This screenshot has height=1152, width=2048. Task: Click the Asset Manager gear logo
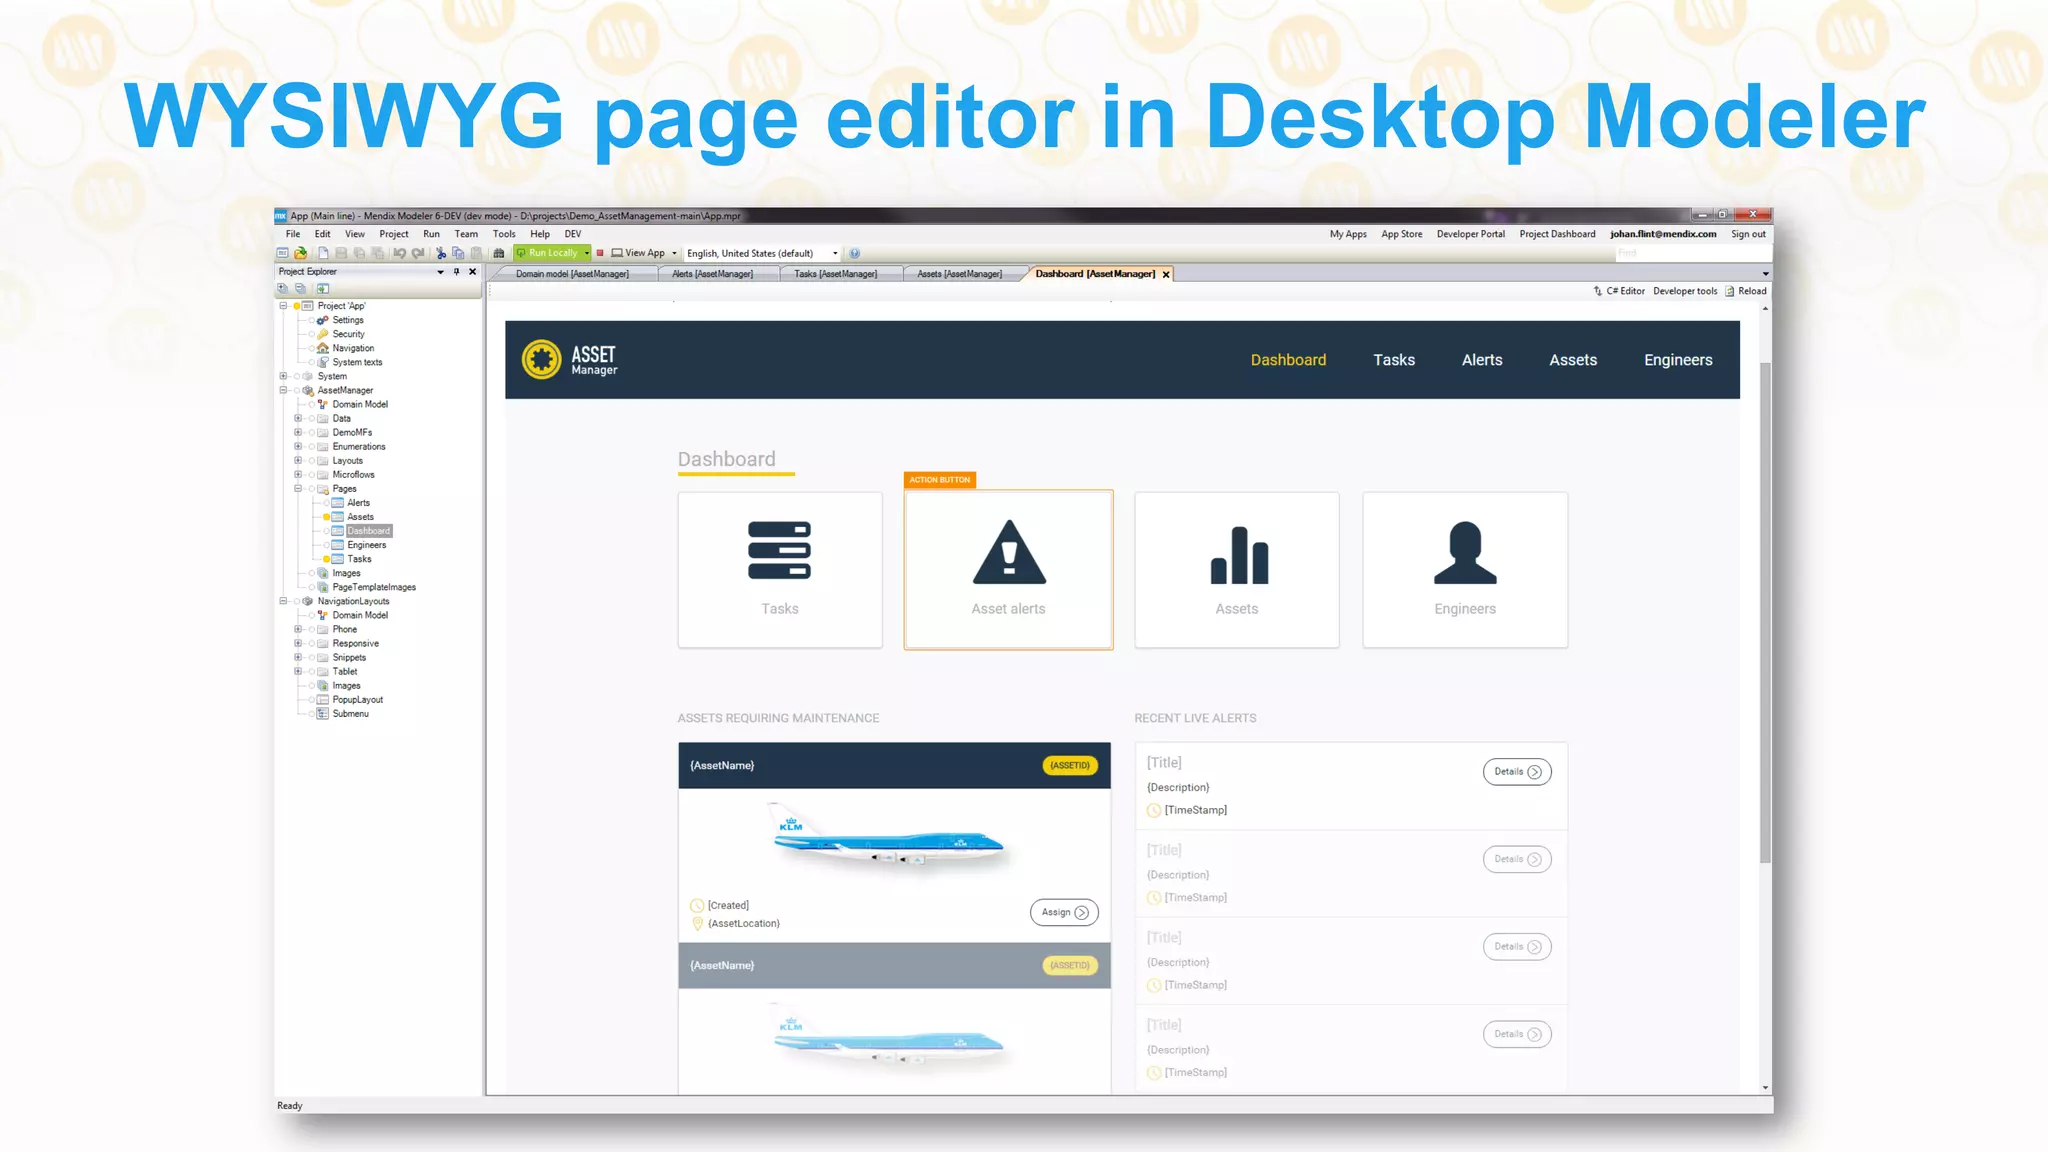pos(541,359)
